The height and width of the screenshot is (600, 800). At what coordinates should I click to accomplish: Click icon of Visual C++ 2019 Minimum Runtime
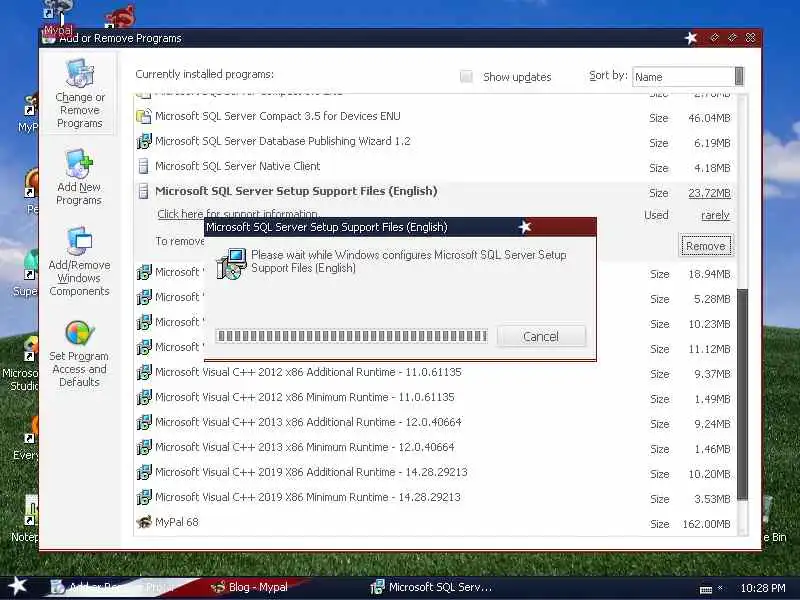[144, 497]
